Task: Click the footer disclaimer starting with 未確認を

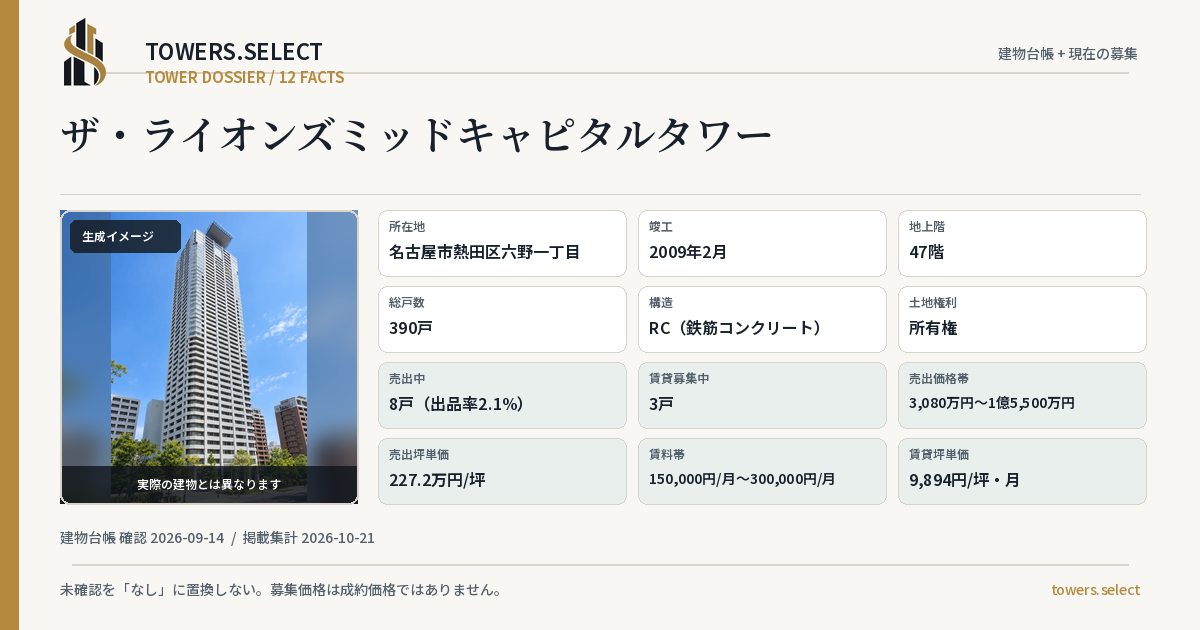Action: click(x=281, y=590)
